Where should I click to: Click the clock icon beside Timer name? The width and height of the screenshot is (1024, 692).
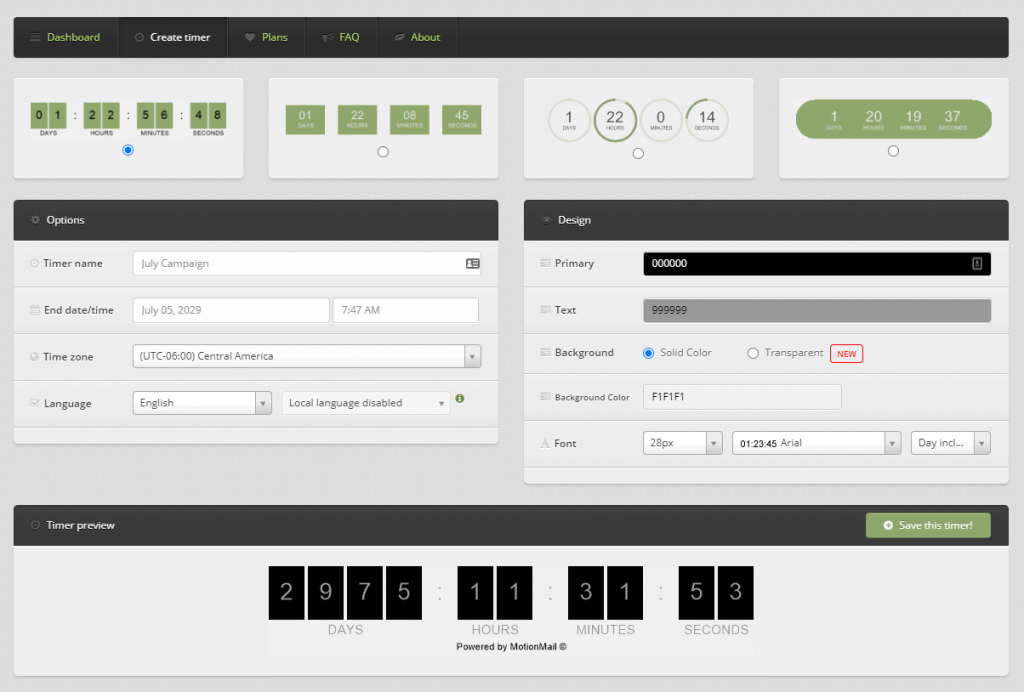34,263
